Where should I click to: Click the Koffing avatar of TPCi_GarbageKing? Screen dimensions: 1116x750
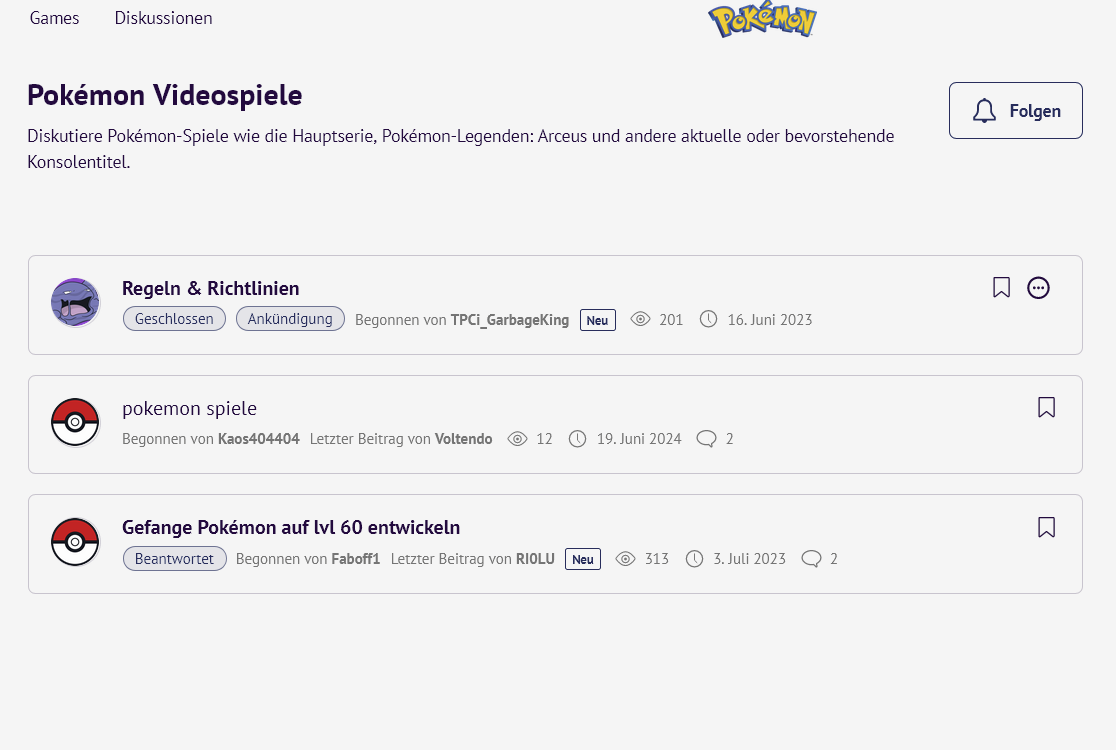tap(75, 302)
